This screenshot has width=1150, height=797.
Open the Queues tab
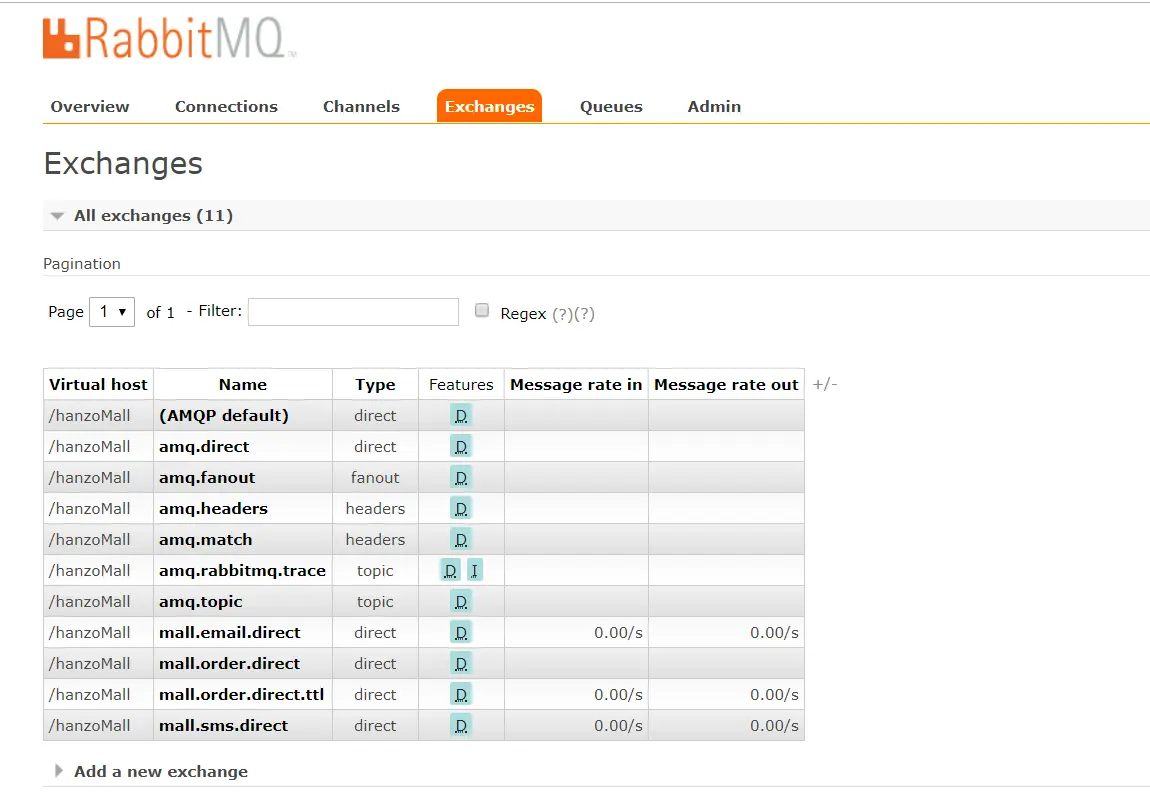[611, 106]
